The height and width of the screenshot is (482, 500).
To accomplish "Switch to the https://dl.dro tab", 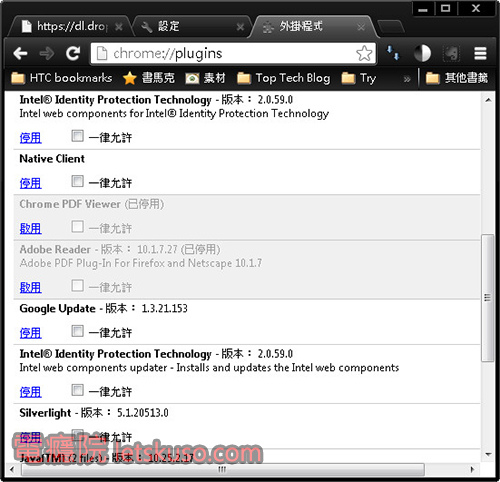I will [70, 26].
